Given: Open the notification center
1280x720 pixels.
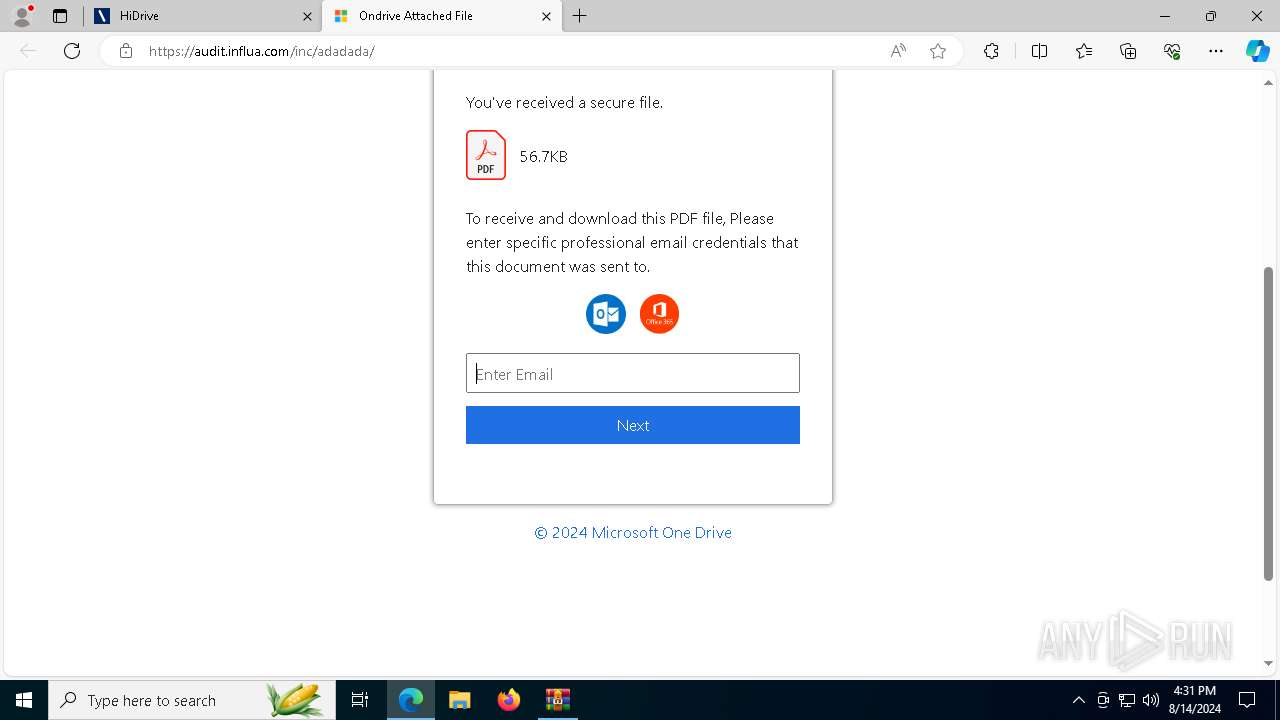Looking at the screenshot, I should coord(1248,700).
